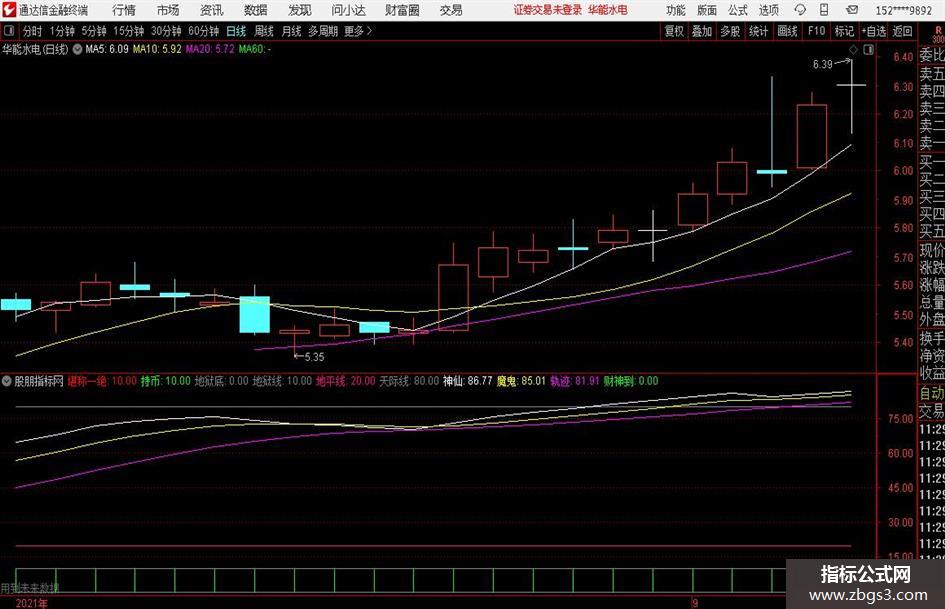
Task: Click the 神仙: 86.77 indicator value
Action: (x=468, y=381)
